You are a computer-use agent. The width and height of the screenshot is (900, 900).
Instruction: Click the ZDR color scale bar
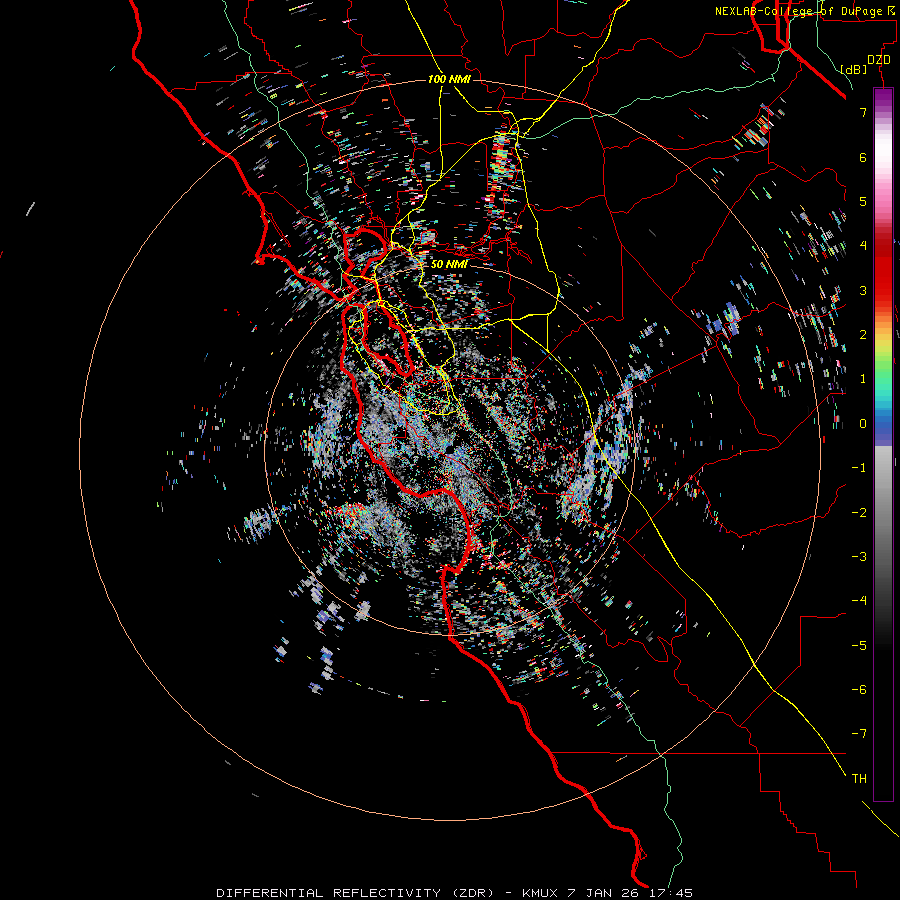click(883, 445)
